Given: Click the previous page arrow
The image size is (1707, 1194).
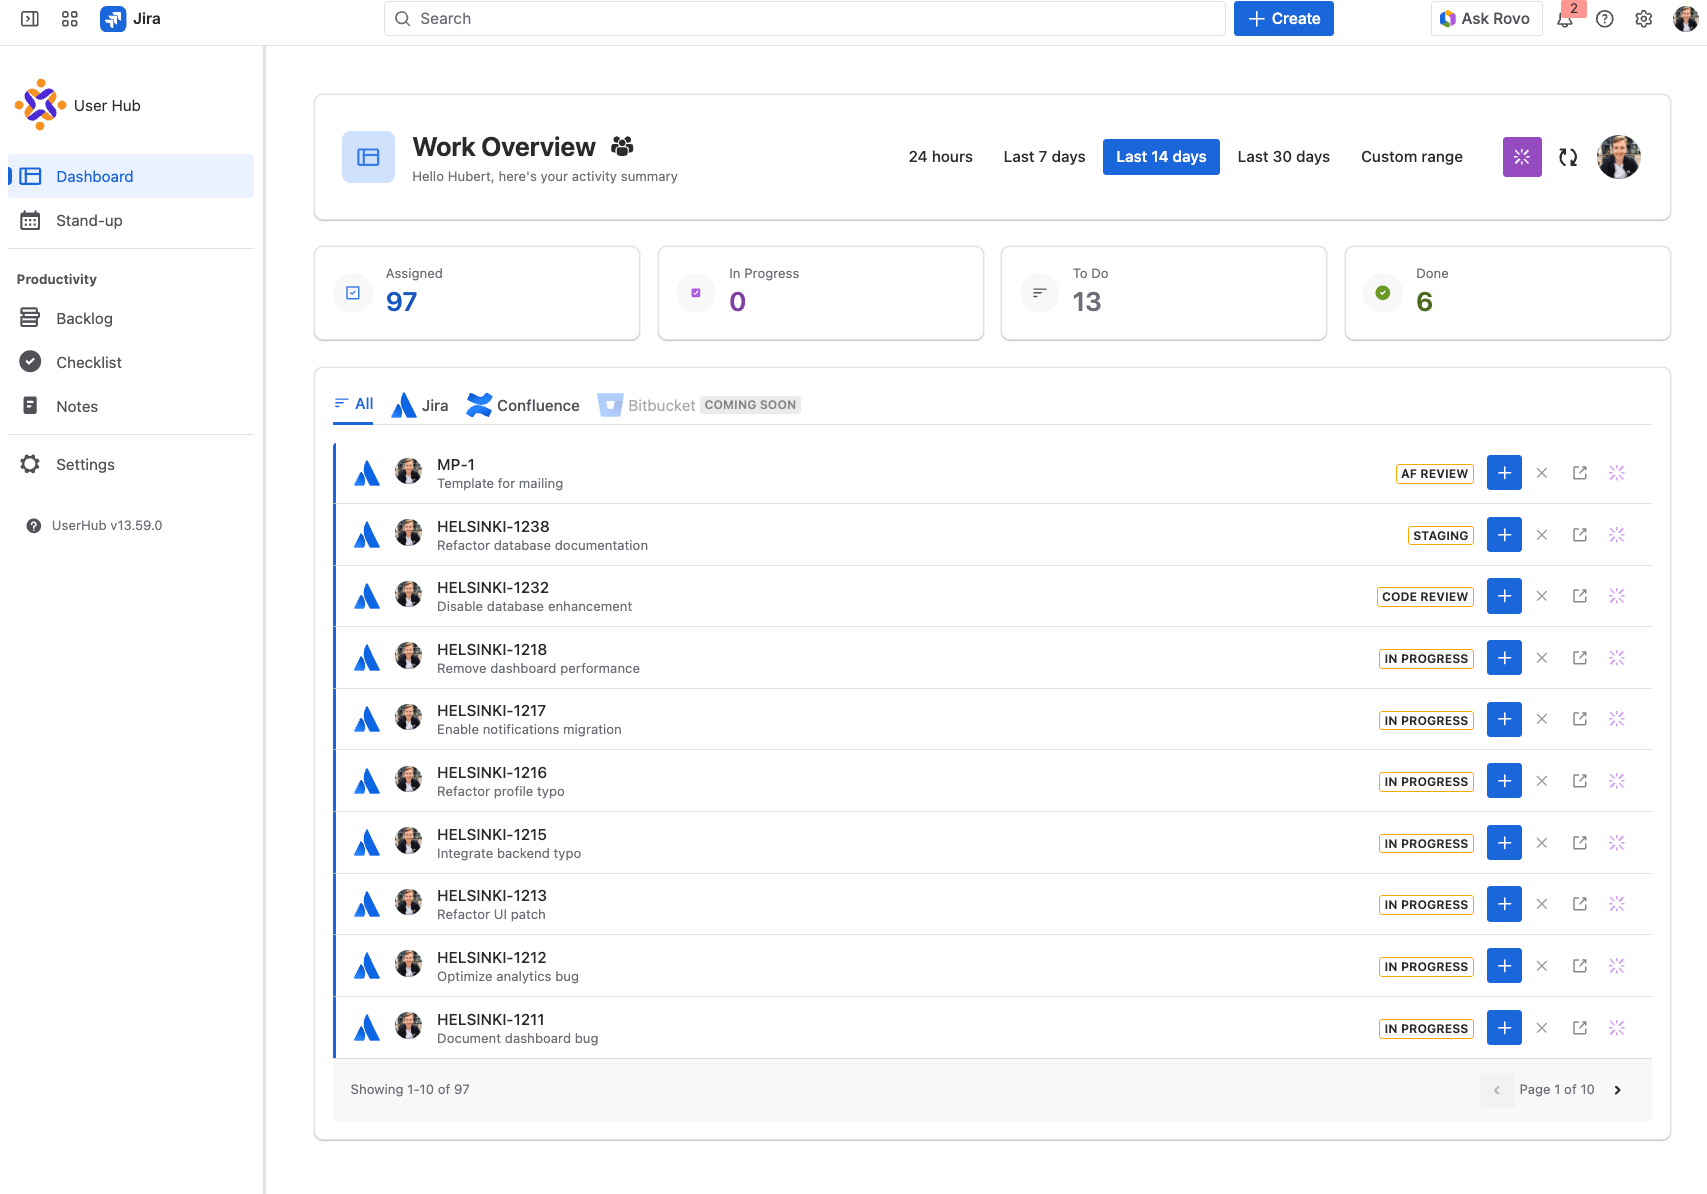Looking at the screenshot, I should click(x=1496, y=1090).
